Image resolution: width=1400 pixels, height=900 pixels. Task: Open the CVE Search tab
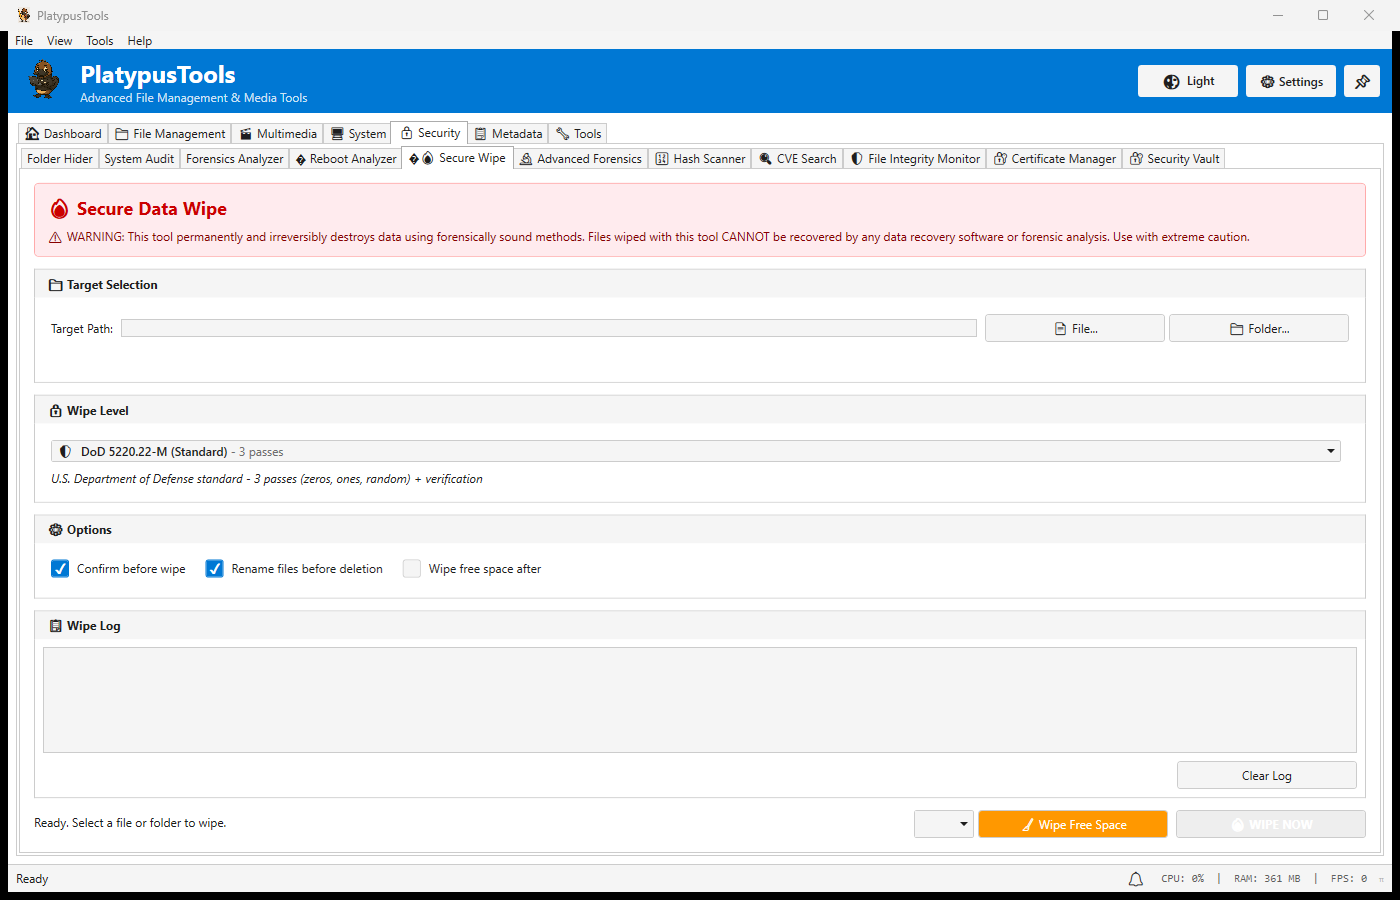coord(797,159)
